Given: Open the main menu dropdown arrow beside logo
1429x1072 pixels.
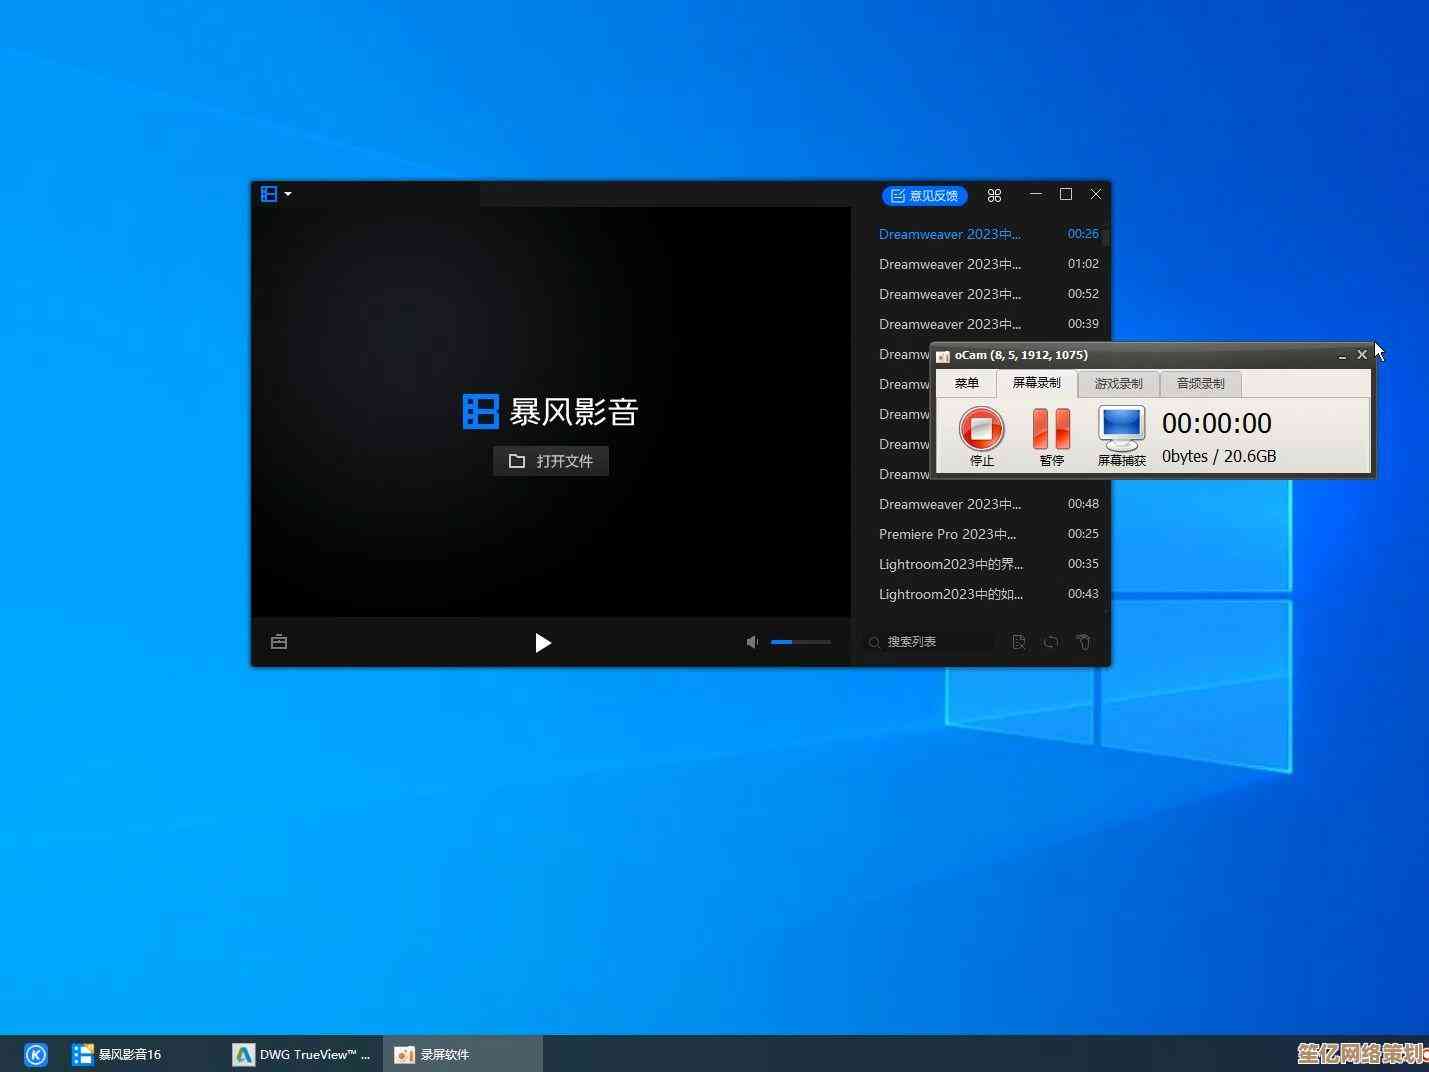Looking at the screenshot, I should pos(288,194).
